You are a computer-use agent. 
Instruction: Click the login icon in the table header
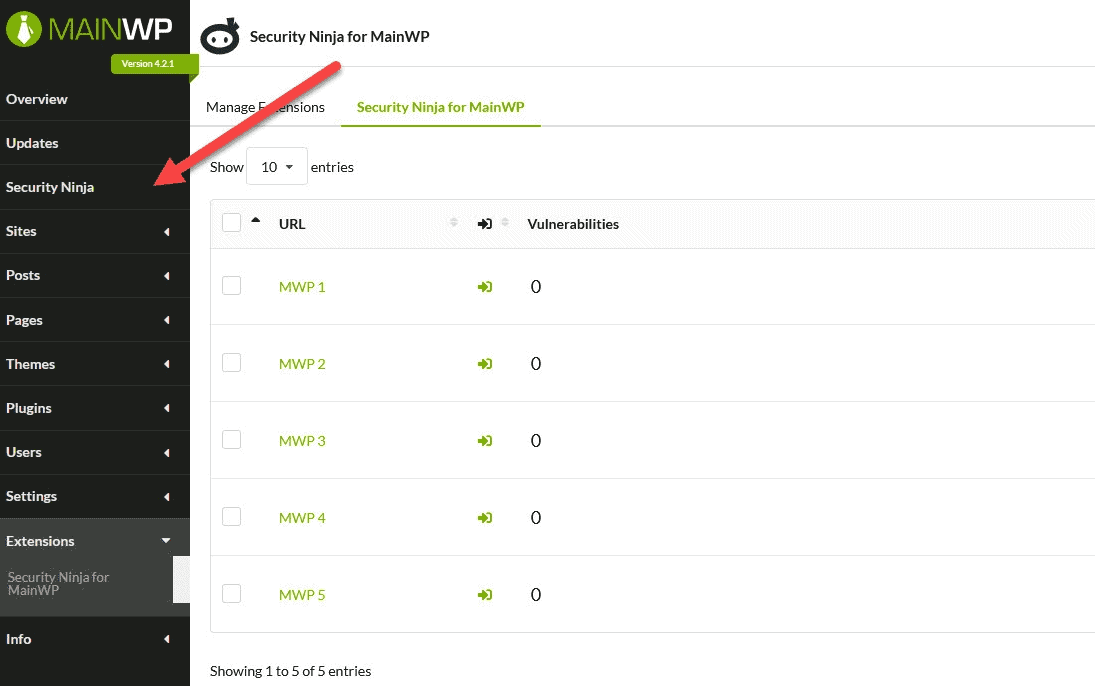pyautogui.click(x=485, y=223)
